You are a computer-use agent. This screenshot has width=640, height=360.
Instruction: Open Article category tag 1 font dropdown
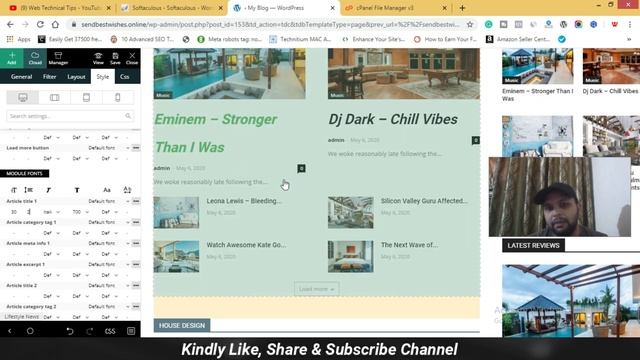coord(109,222)
